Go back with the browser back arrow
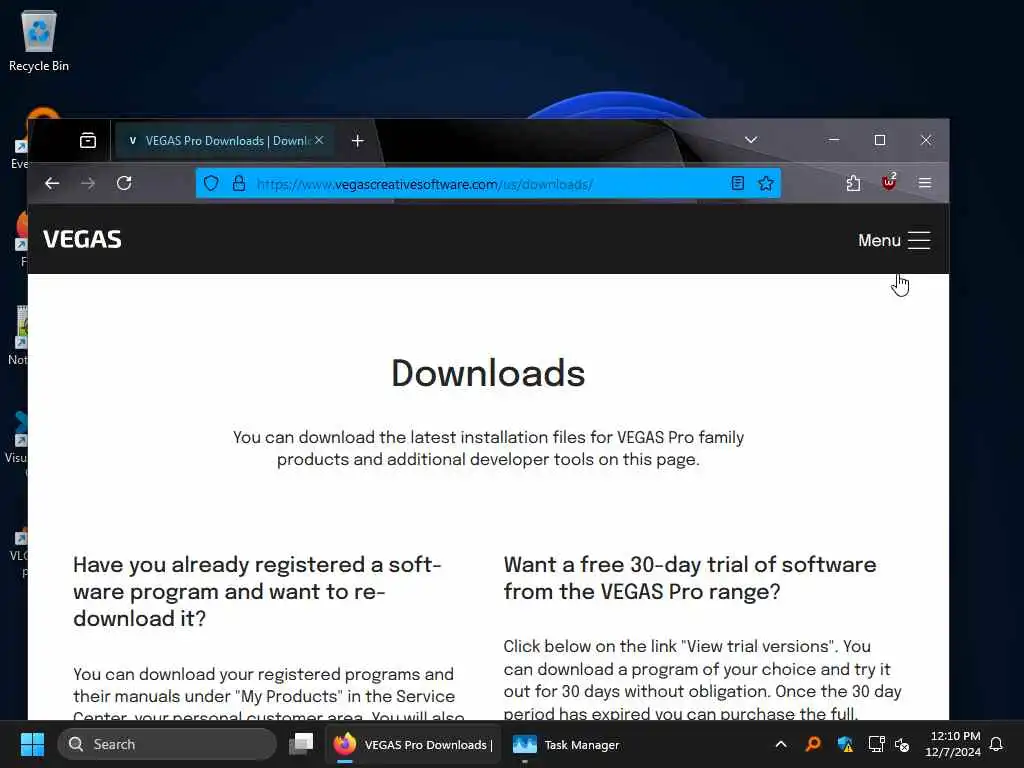Image resolution: width=1024 pixels, height=768 pixels. 52,184
